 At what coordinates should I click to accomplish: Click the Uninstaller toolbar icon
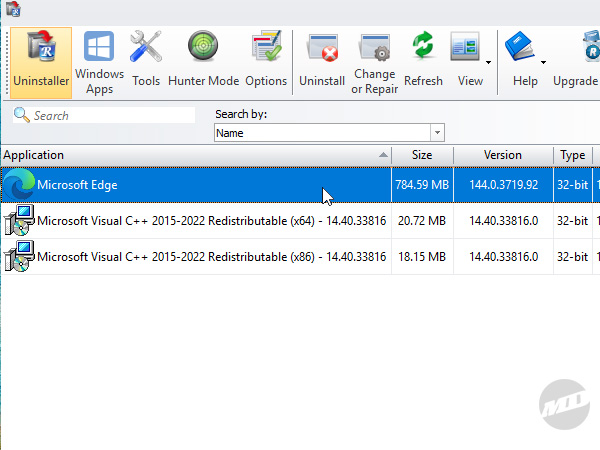click(x=41, y=60)
